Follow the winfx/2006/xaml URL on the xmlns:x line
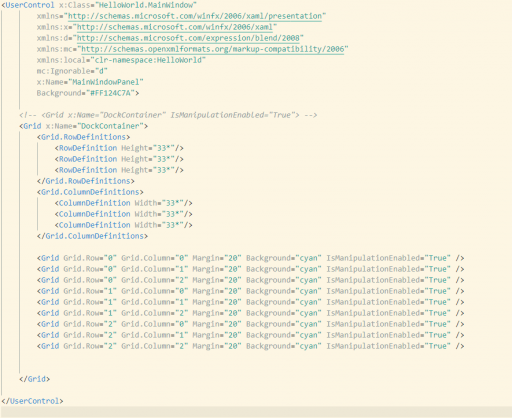This screenshot has height=418, width=512. coord(175,27)
